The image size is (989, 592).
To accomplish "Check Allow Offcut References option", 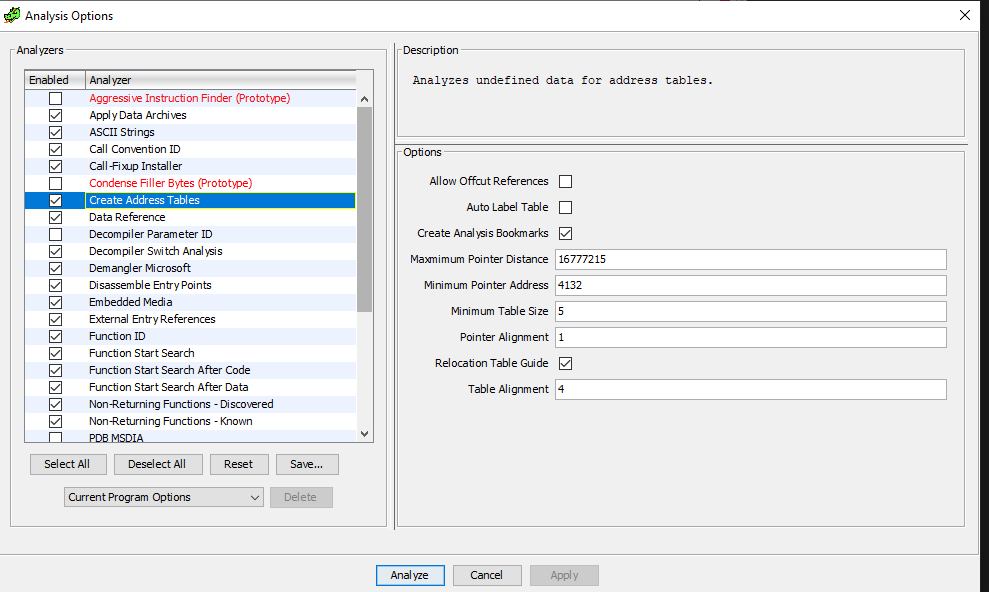I will tap(565, 181).
